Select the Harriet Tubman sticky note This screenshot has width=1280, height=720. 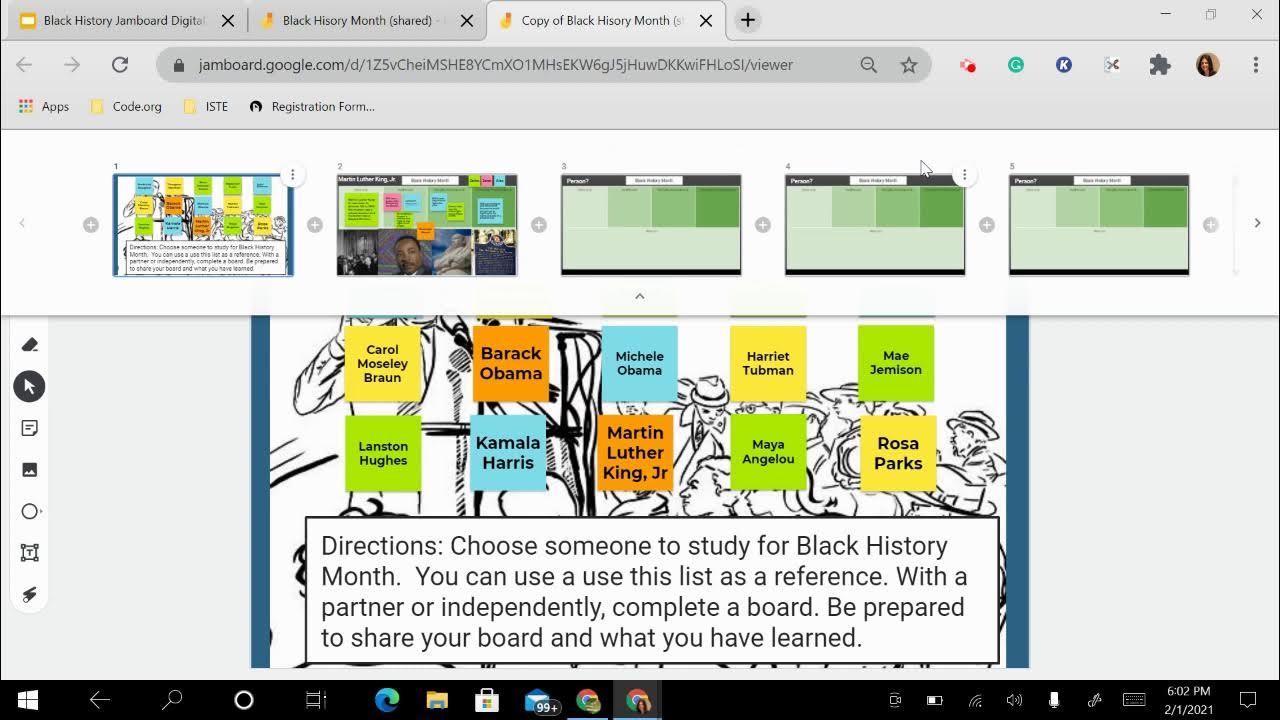(x=768, y=363)
